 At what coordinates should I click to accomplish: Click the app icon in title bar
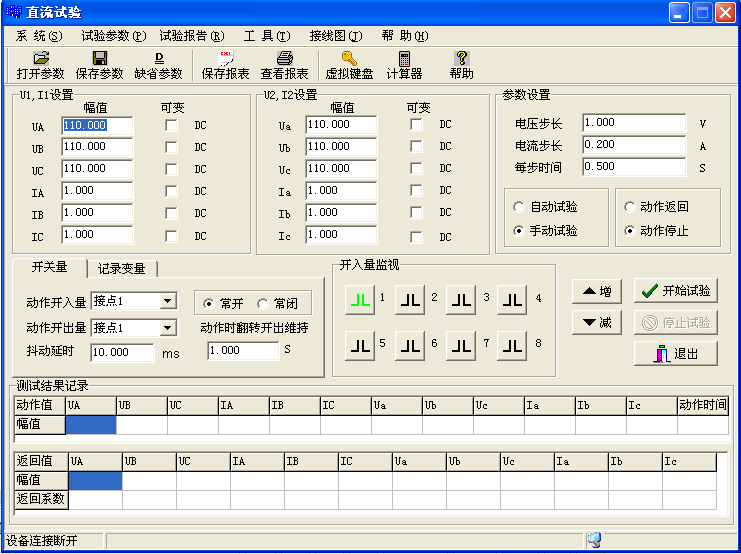[x=14, y=12]
